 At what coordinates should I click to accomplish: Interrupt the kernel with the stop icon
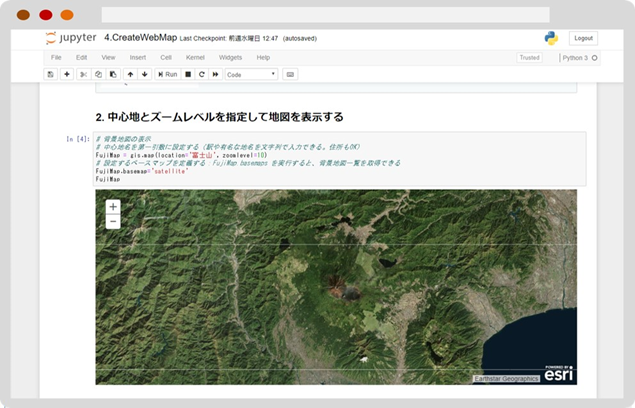[188, 75]
